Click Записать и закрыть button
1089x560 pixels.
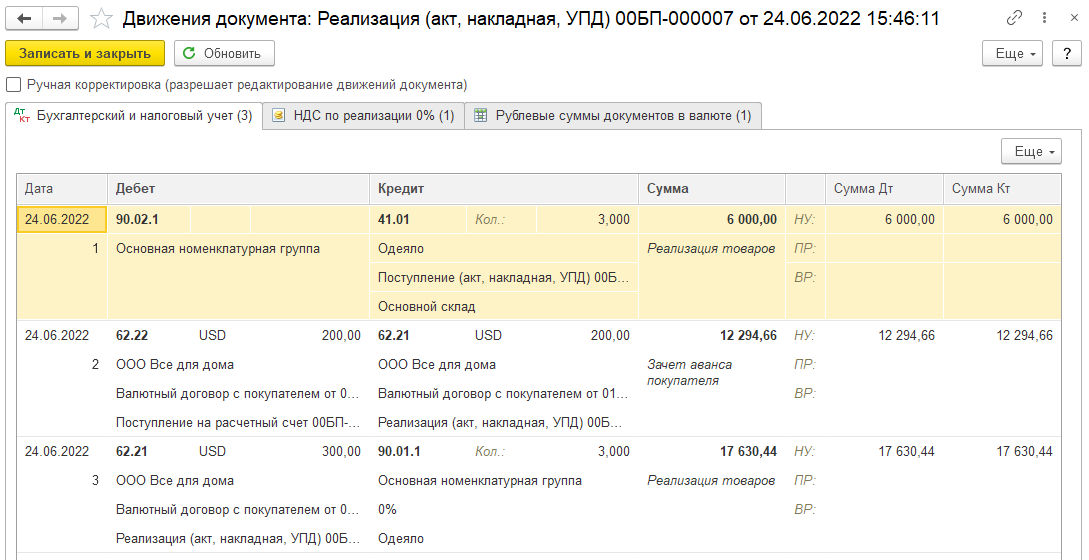[x=85, y=53]
